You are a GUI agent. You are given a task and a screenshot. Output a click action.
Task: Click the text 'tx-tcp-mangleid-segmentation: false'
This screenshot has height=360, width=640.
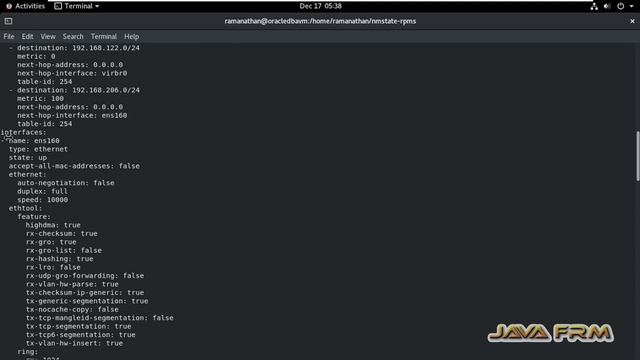pos(100,318)
